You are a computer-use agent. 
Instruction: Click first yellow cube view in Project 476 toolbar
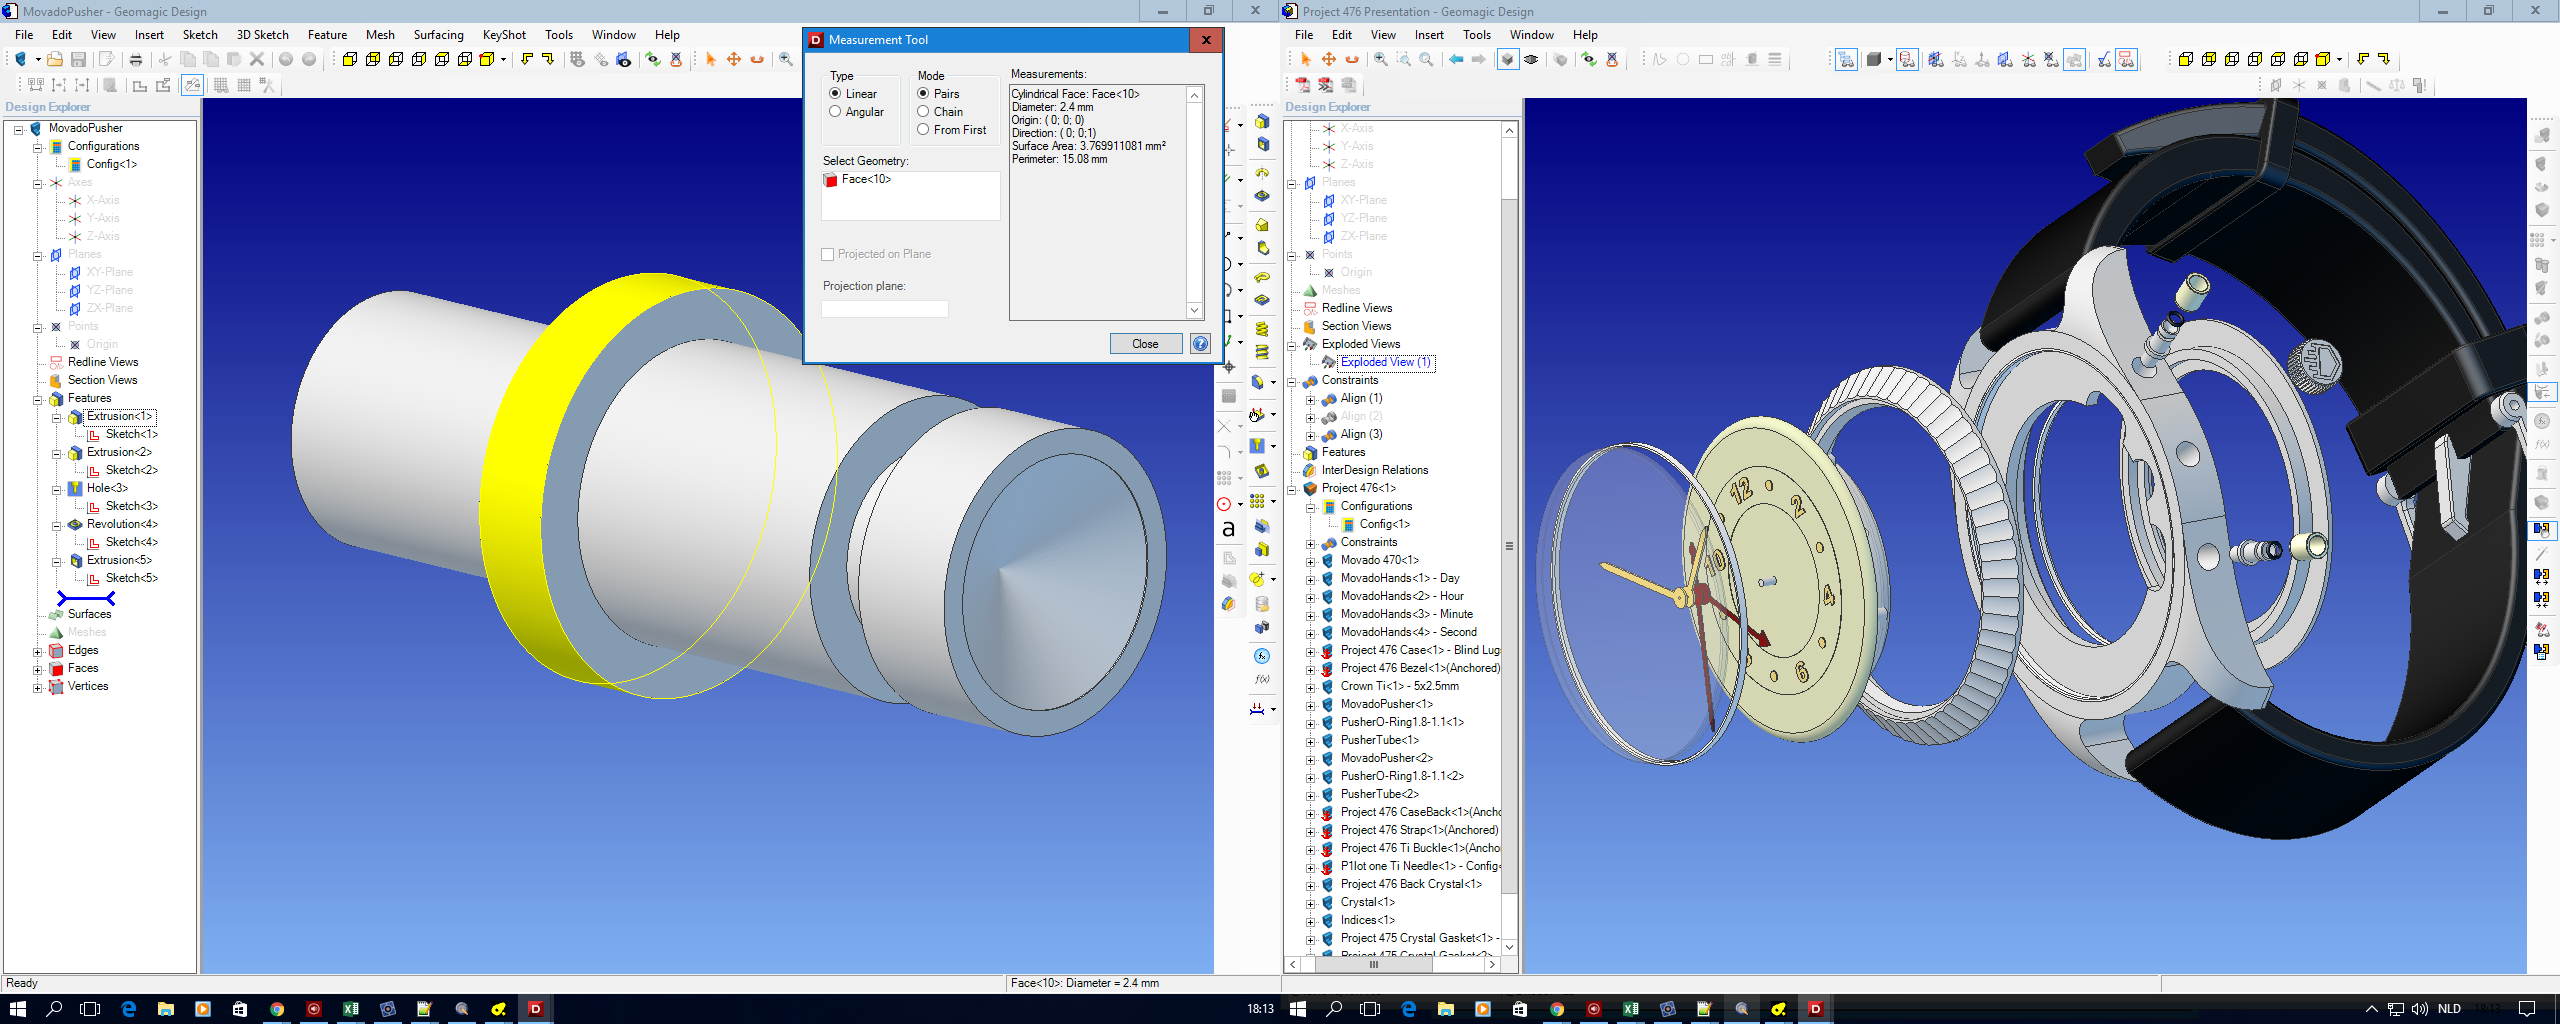pos(2186,60)
